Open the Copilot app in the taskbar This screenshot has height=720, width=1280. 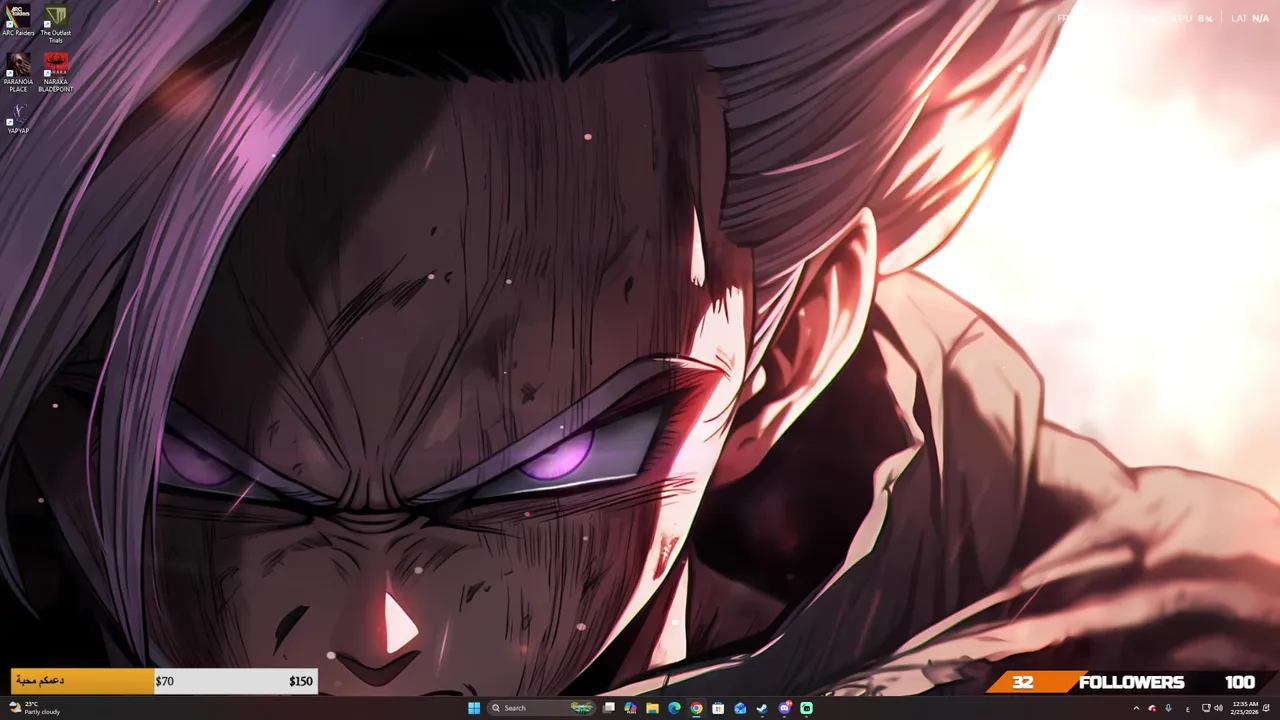(630, 708)
